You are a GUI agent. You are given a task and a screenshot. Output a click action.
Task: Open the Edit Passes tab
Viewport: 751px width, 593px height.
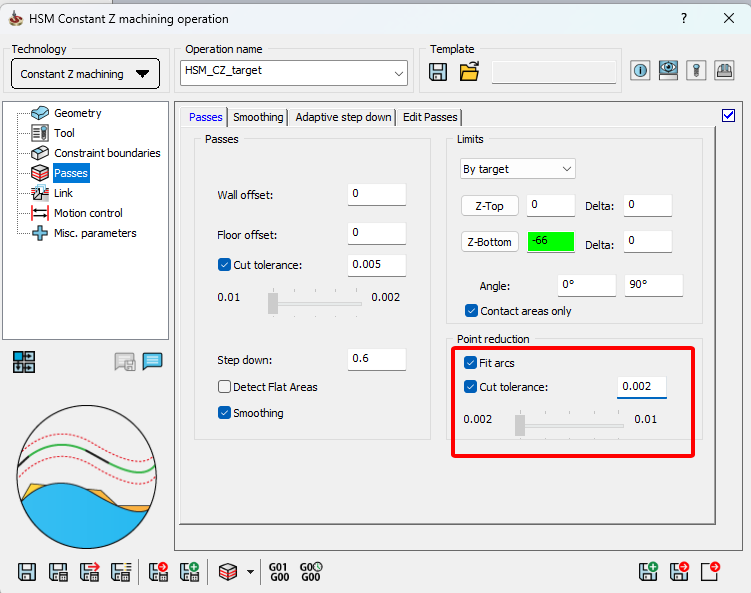[x=430, y=117]
